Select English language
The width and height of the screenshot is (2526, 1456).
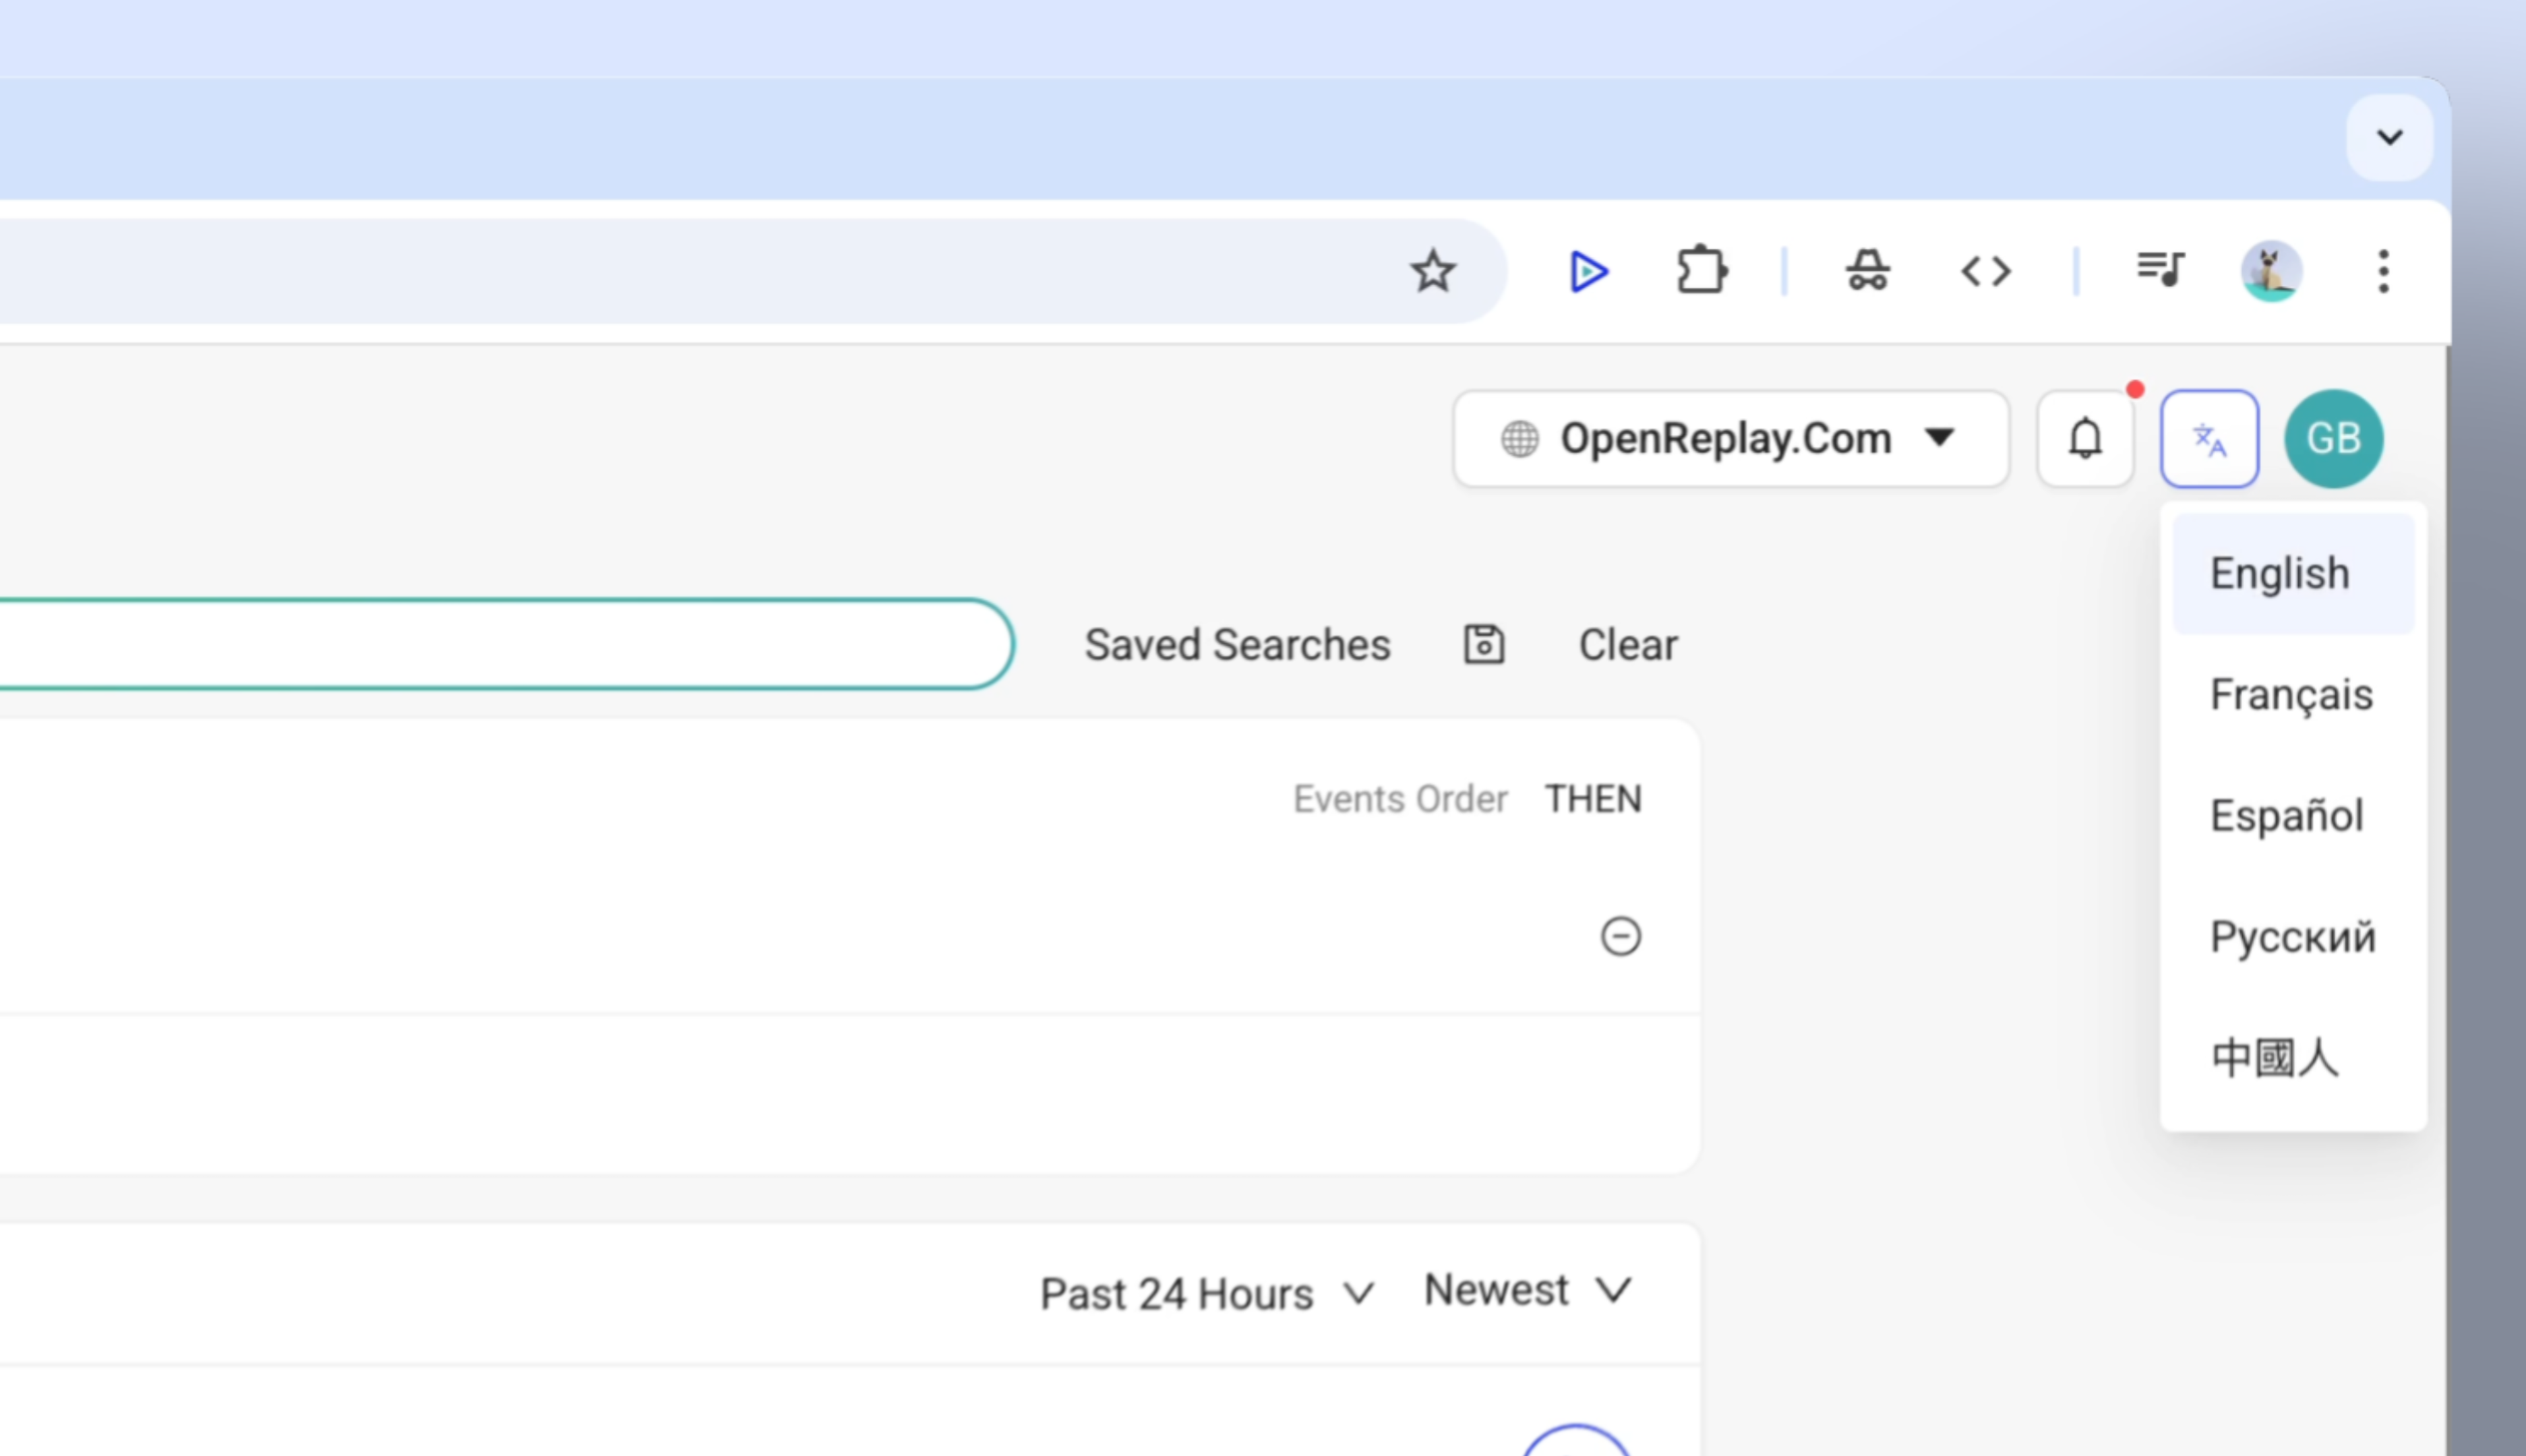[x=2293, y=574]
